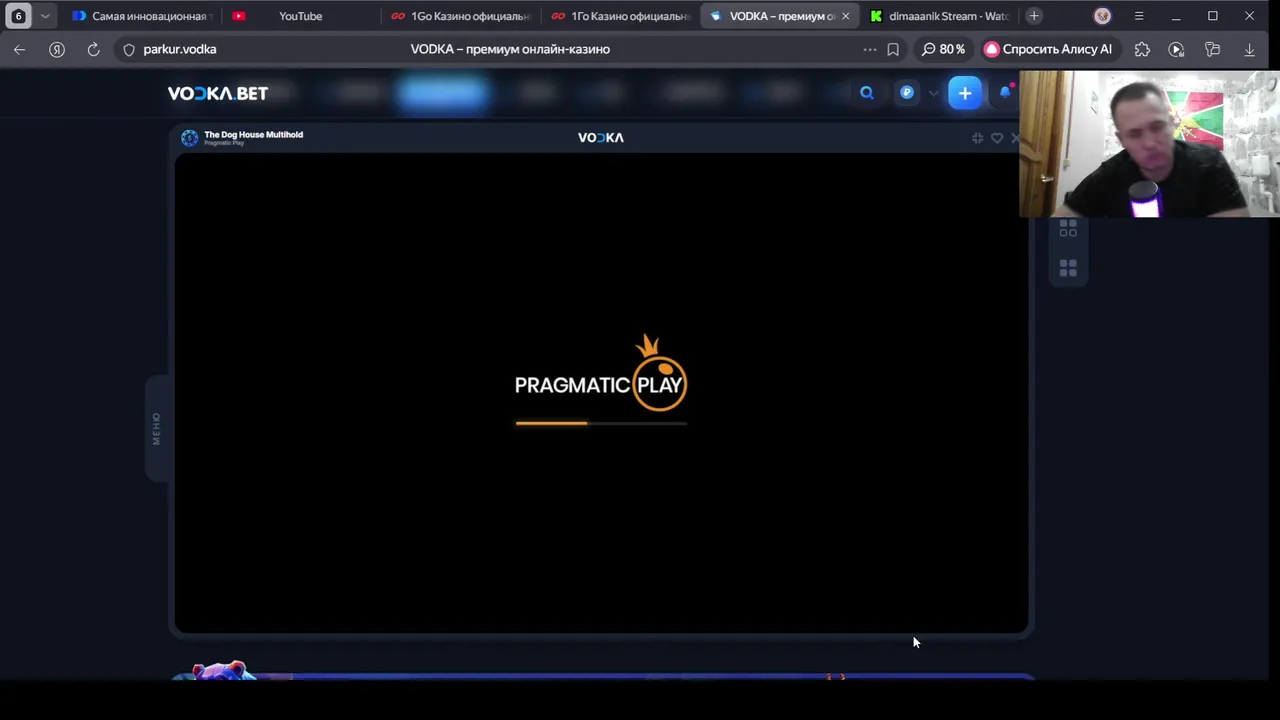Open the collections toolbar icon
This screenshot has width=1280, height=720.
[1213, 49]
